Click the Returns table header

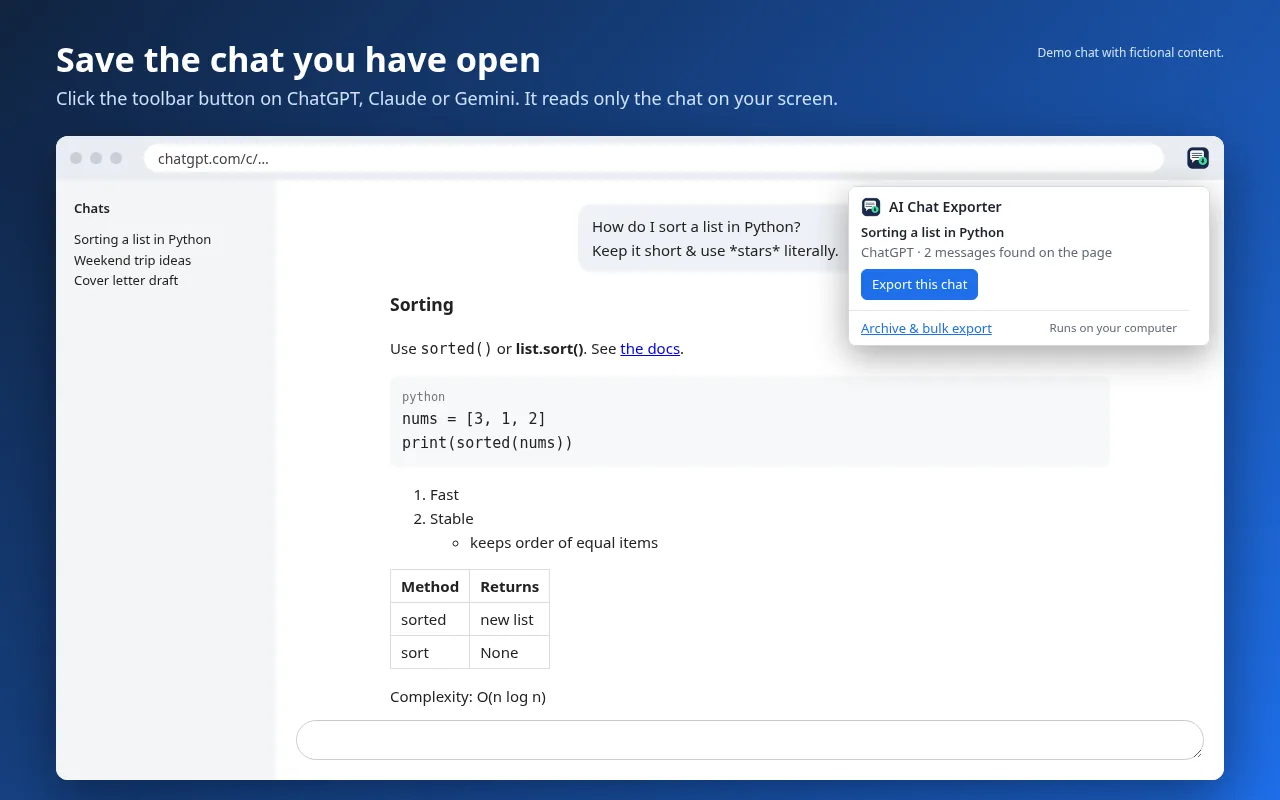click(509, 587)
